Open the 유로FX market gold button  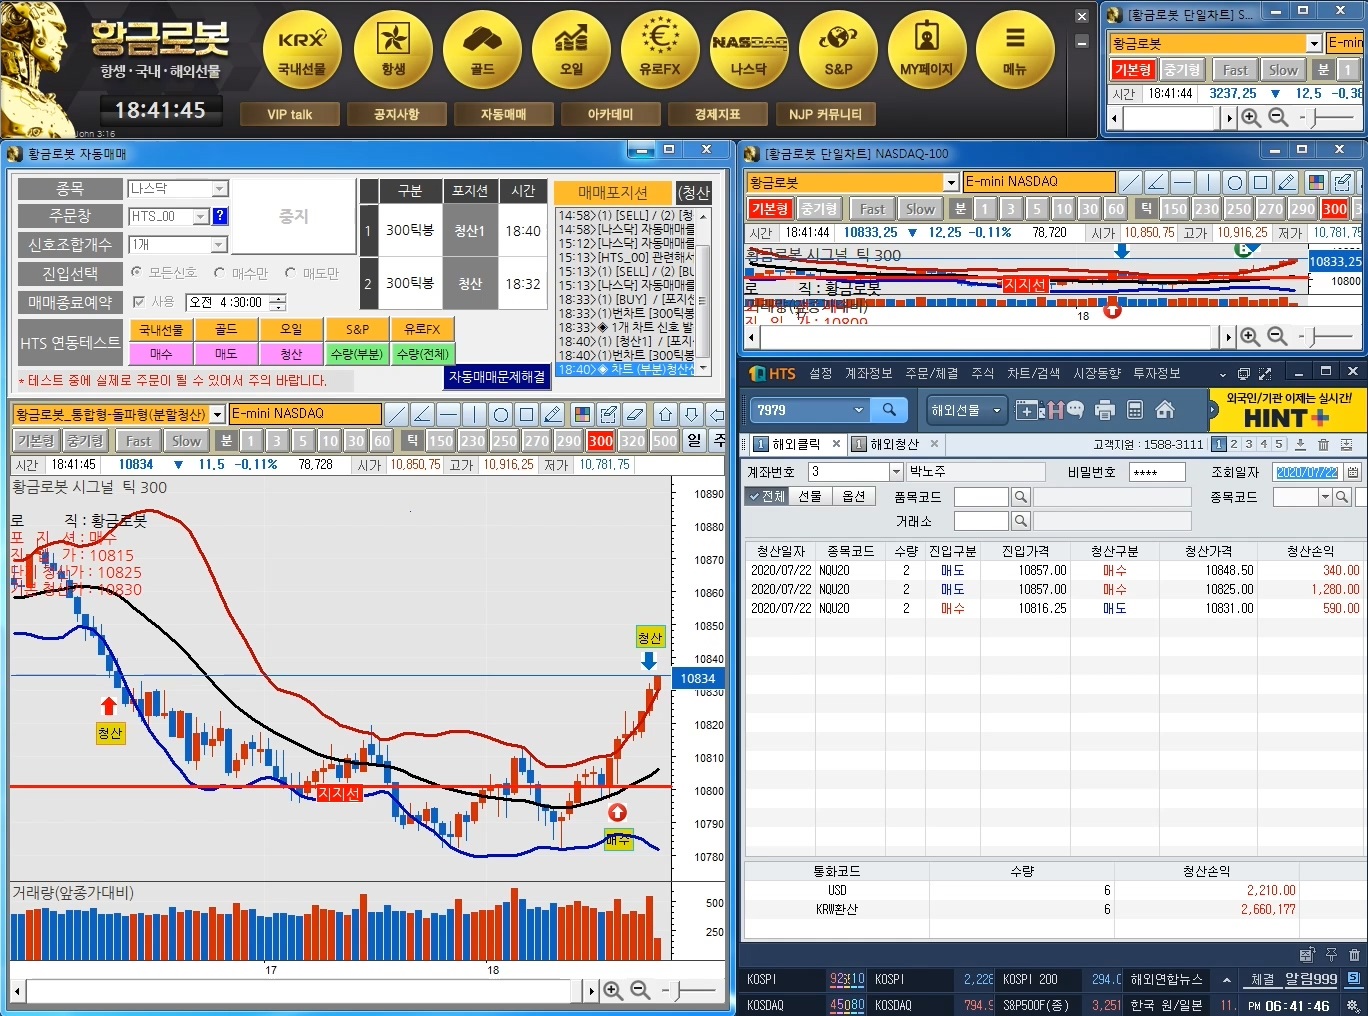click(660, 50)
